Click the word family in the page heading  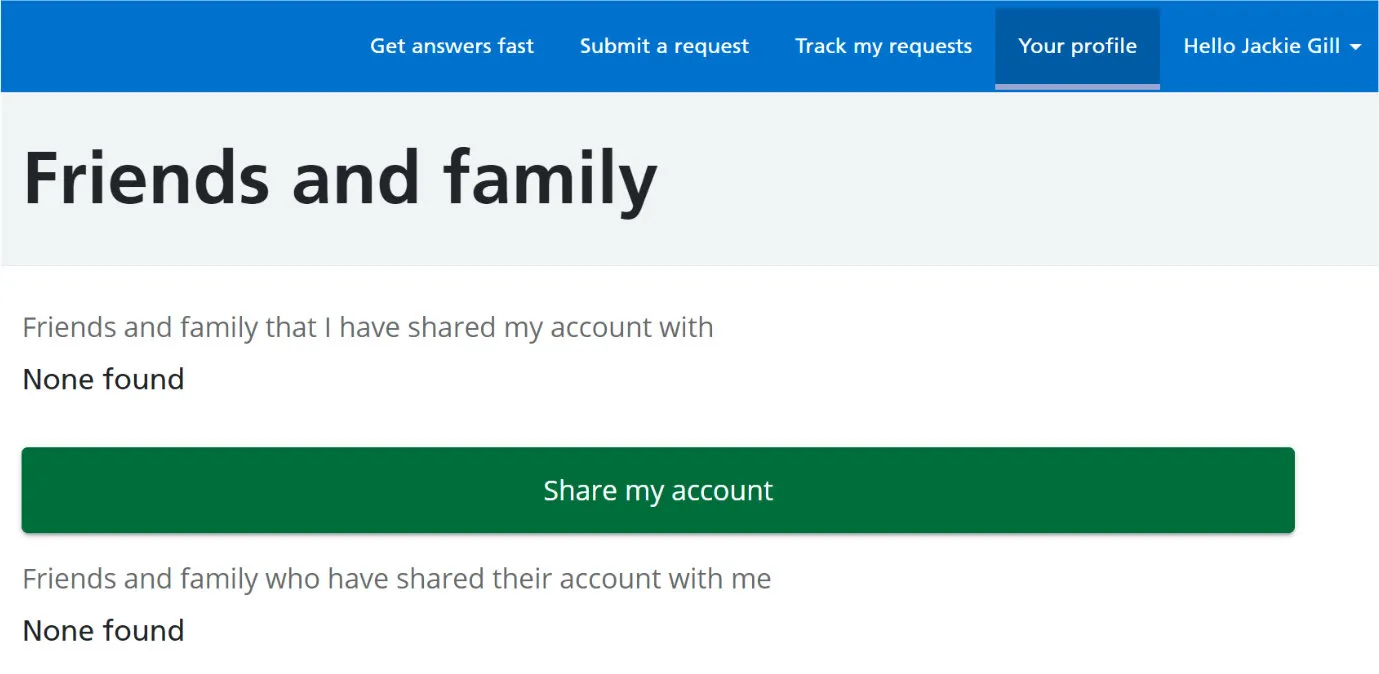pos(550,178)
